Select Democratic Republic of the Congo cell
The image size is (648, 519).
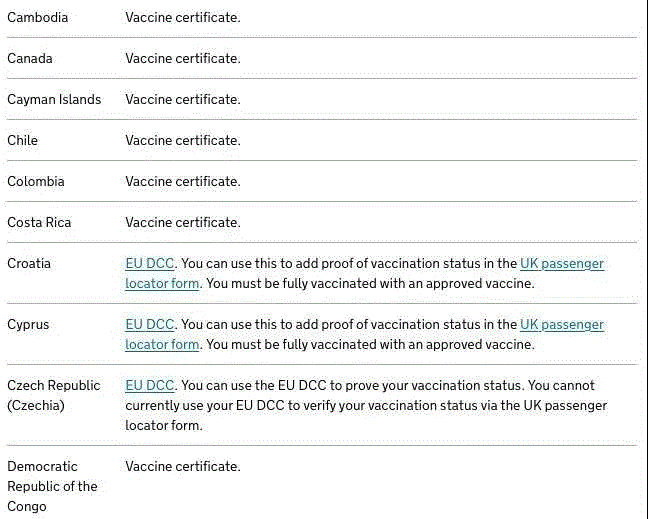pos(52,486)
